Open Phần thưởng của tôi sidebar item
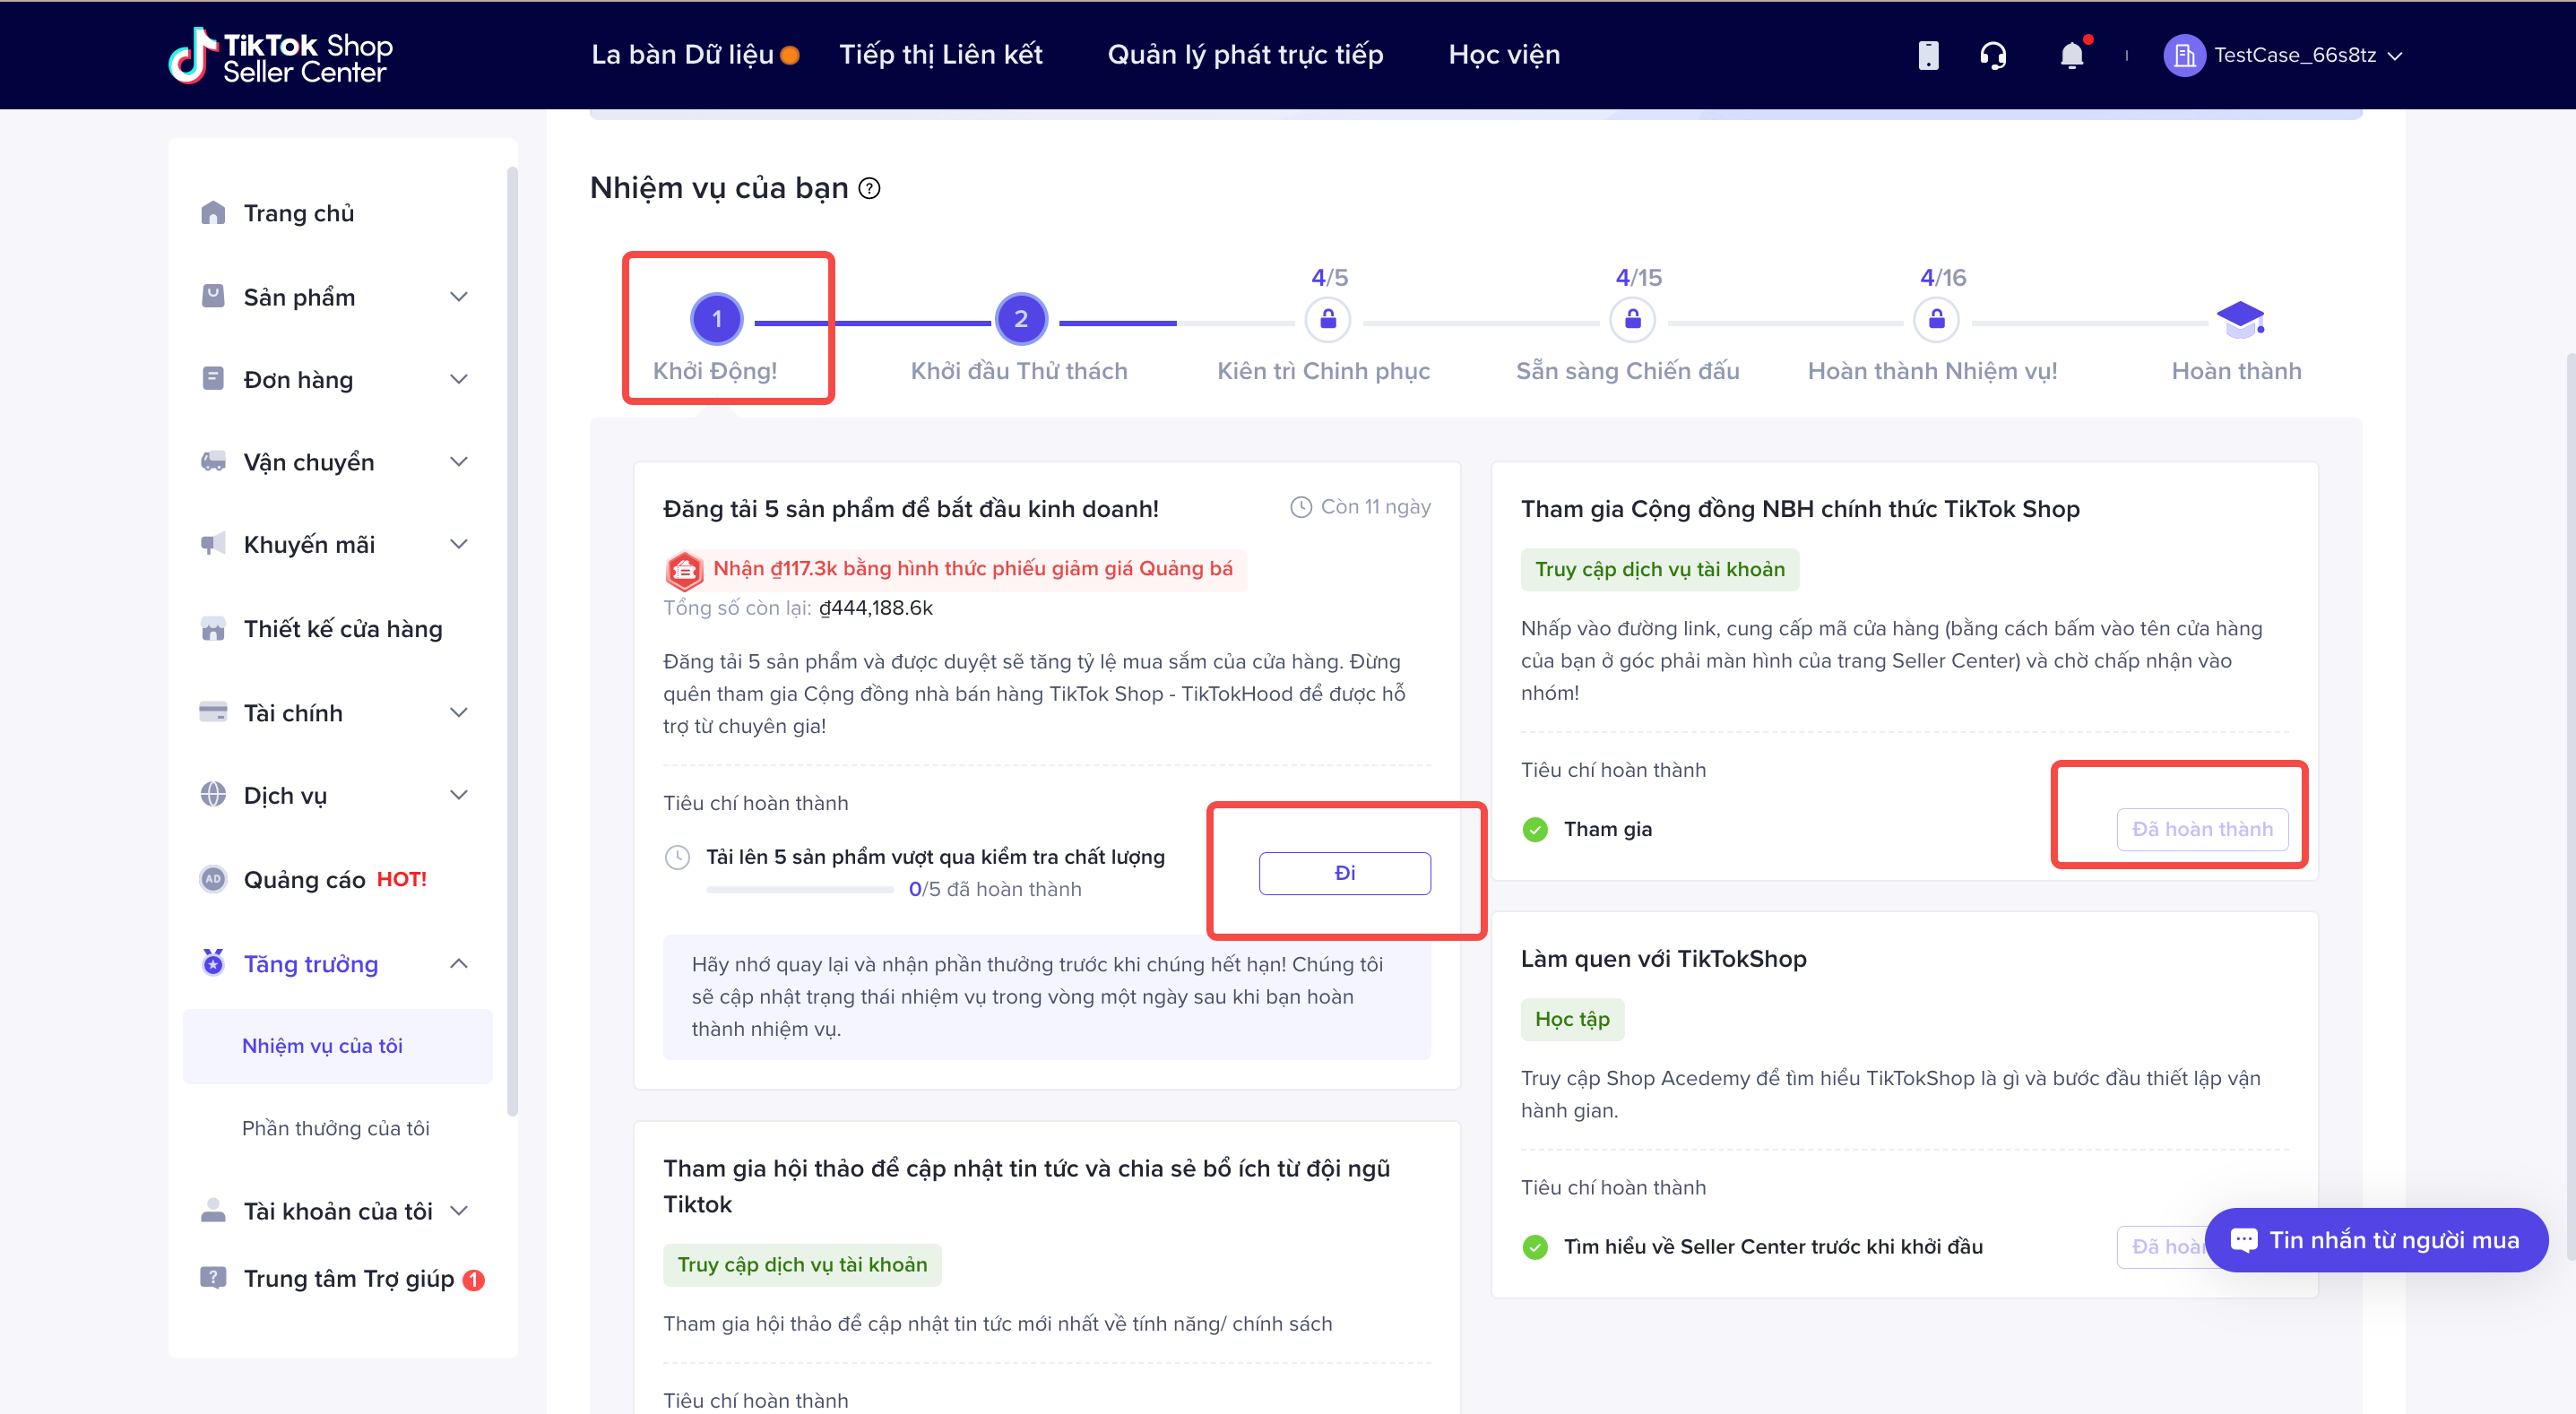Image resolution: width=2576 pixels, height=1414 pixels. [335, 1128]
